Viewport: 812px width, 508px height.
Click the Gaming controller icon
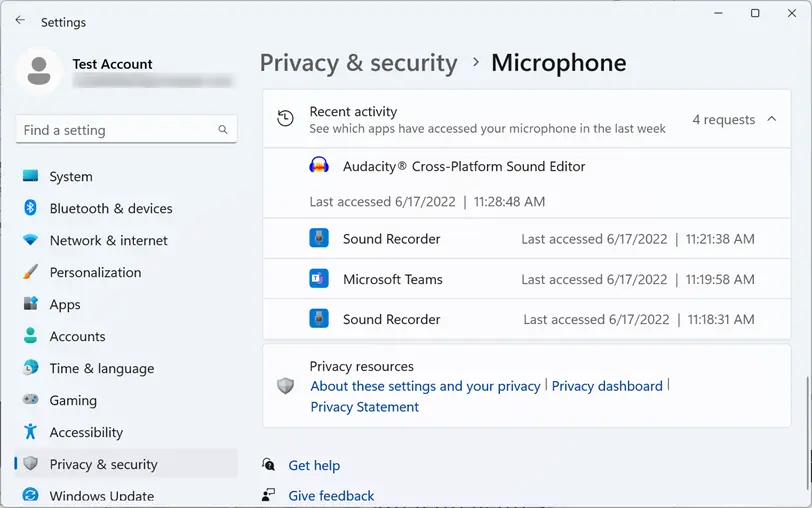30,400
